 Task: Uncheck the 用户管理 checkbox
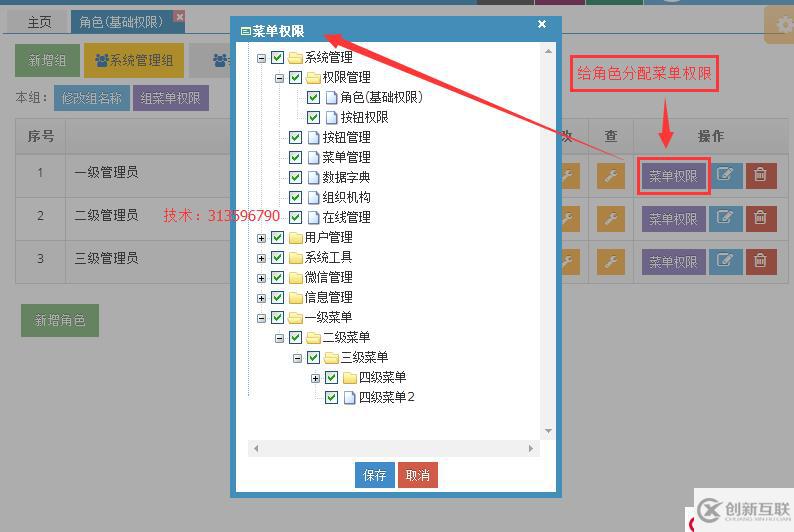(277, 238)
